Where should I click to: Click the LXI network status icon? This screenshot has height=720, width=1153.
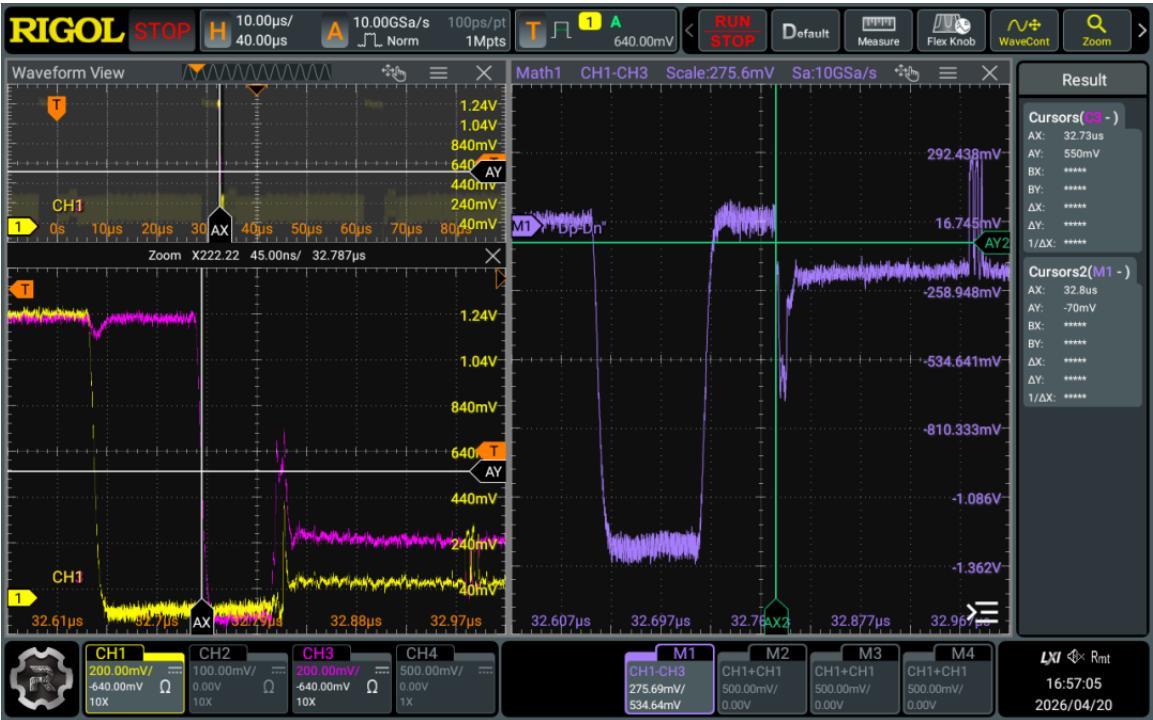pos(1050,657)
